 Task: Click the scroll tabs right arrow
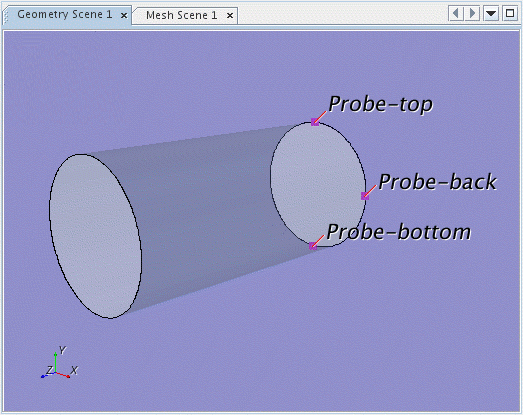tap(472, 14)
